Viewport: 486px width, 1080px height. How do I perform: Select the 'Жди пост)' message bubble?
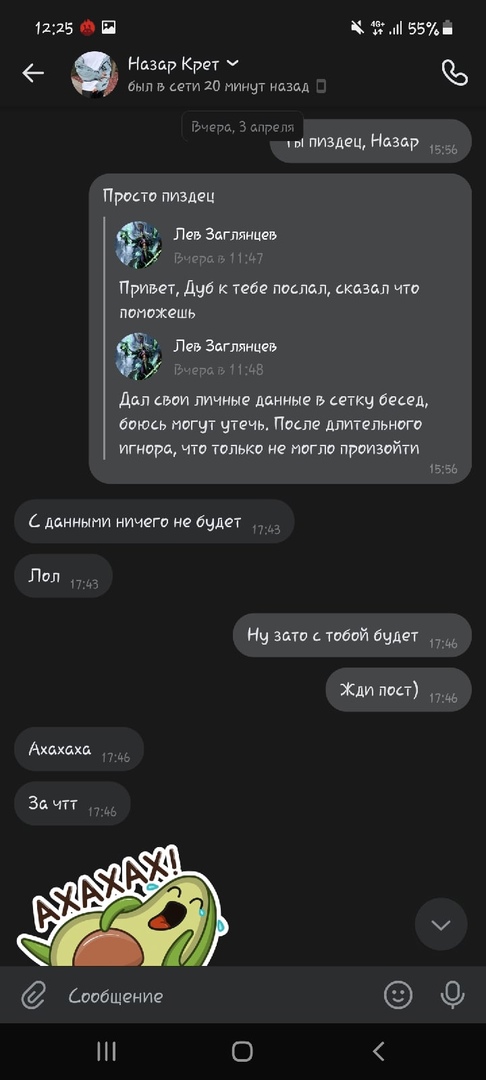click(399, 689)
